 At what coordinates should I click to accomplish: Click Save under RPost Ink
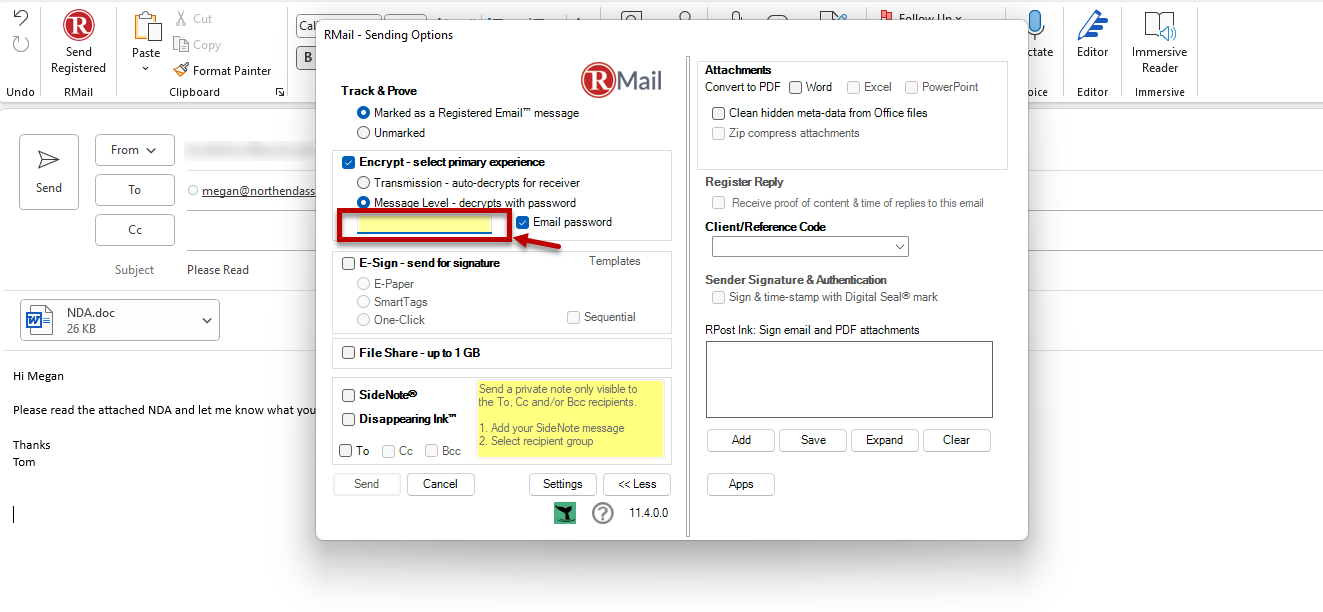point(813,440)
